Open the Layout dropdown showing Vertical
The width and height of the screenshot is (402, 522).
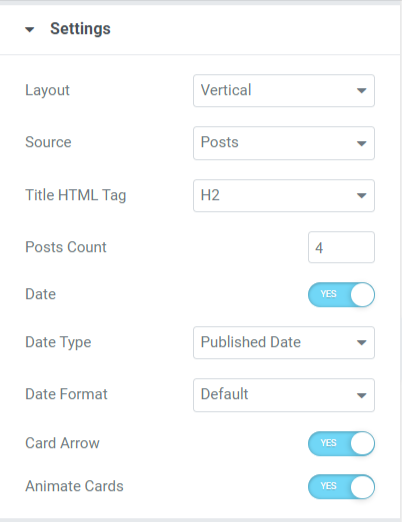coord(284,91)
